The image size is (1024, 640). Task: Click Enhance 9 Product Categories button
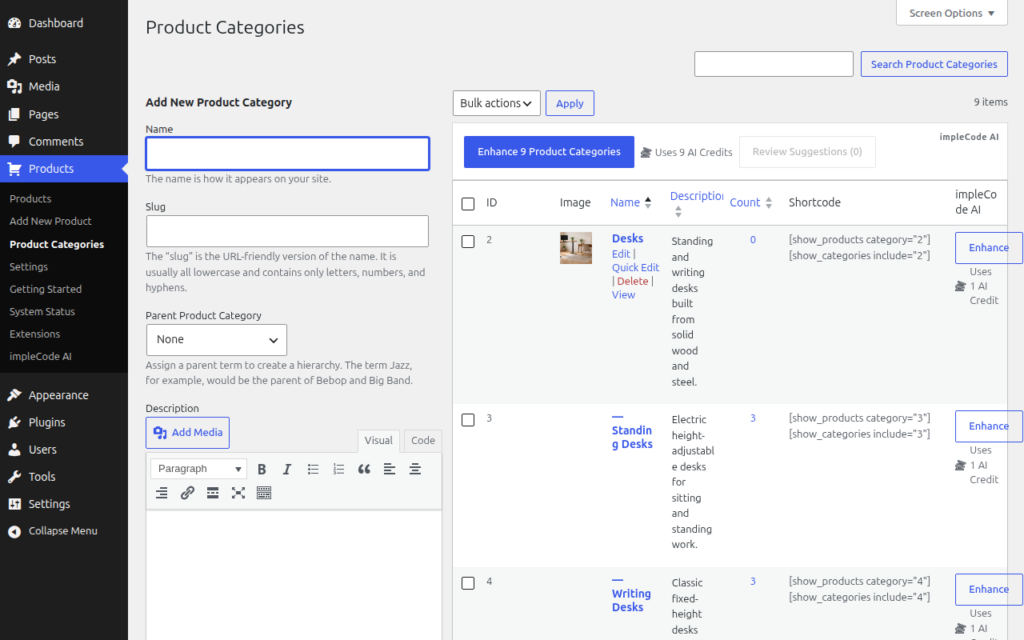pos(549,152)
